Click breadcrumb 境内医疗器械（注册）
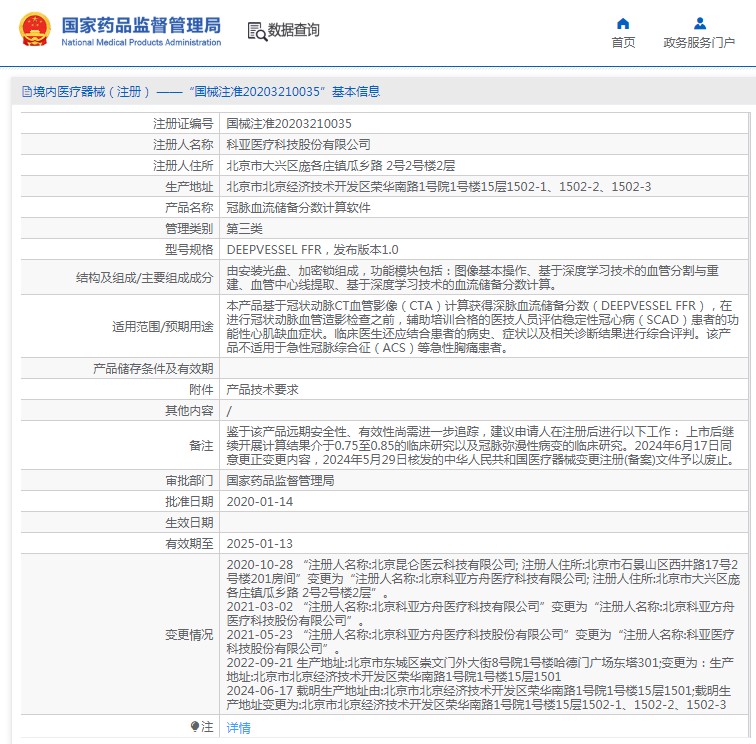The height and width of the screenshot is (744, 756). (x=91, y=92)
